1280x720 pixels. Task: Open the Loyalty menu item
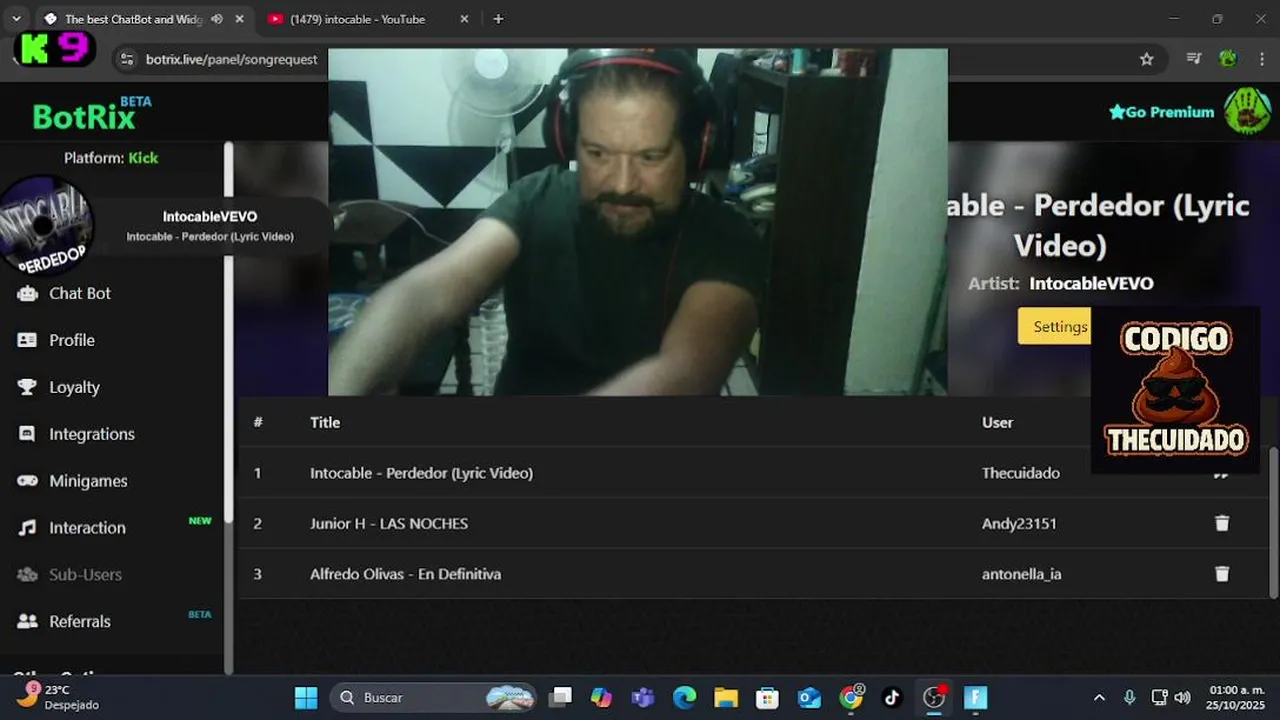coord(74,387)
